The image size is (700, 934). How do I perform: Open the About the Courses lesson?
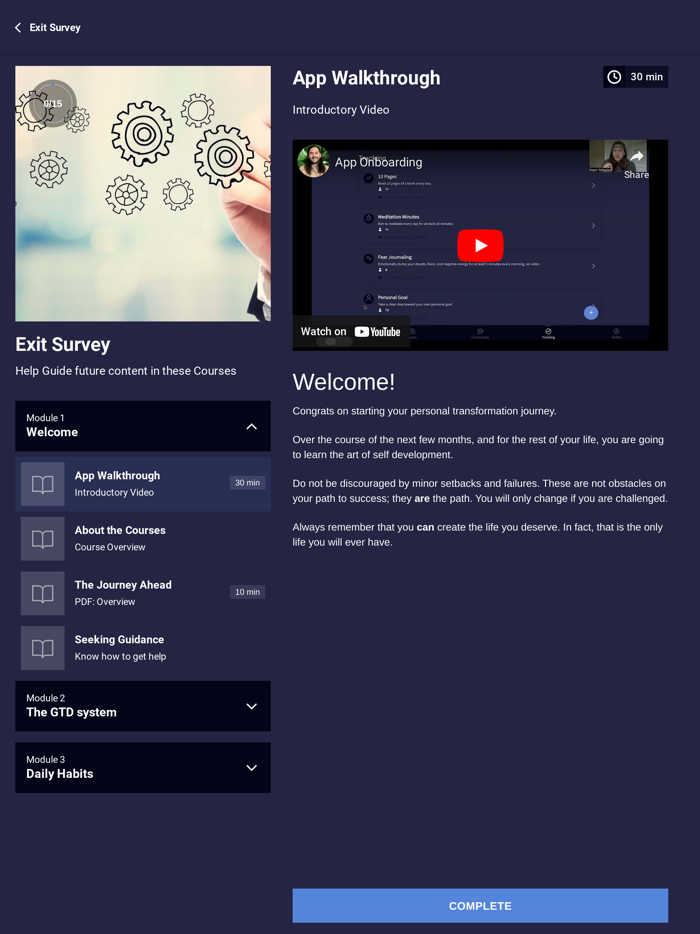143,538
